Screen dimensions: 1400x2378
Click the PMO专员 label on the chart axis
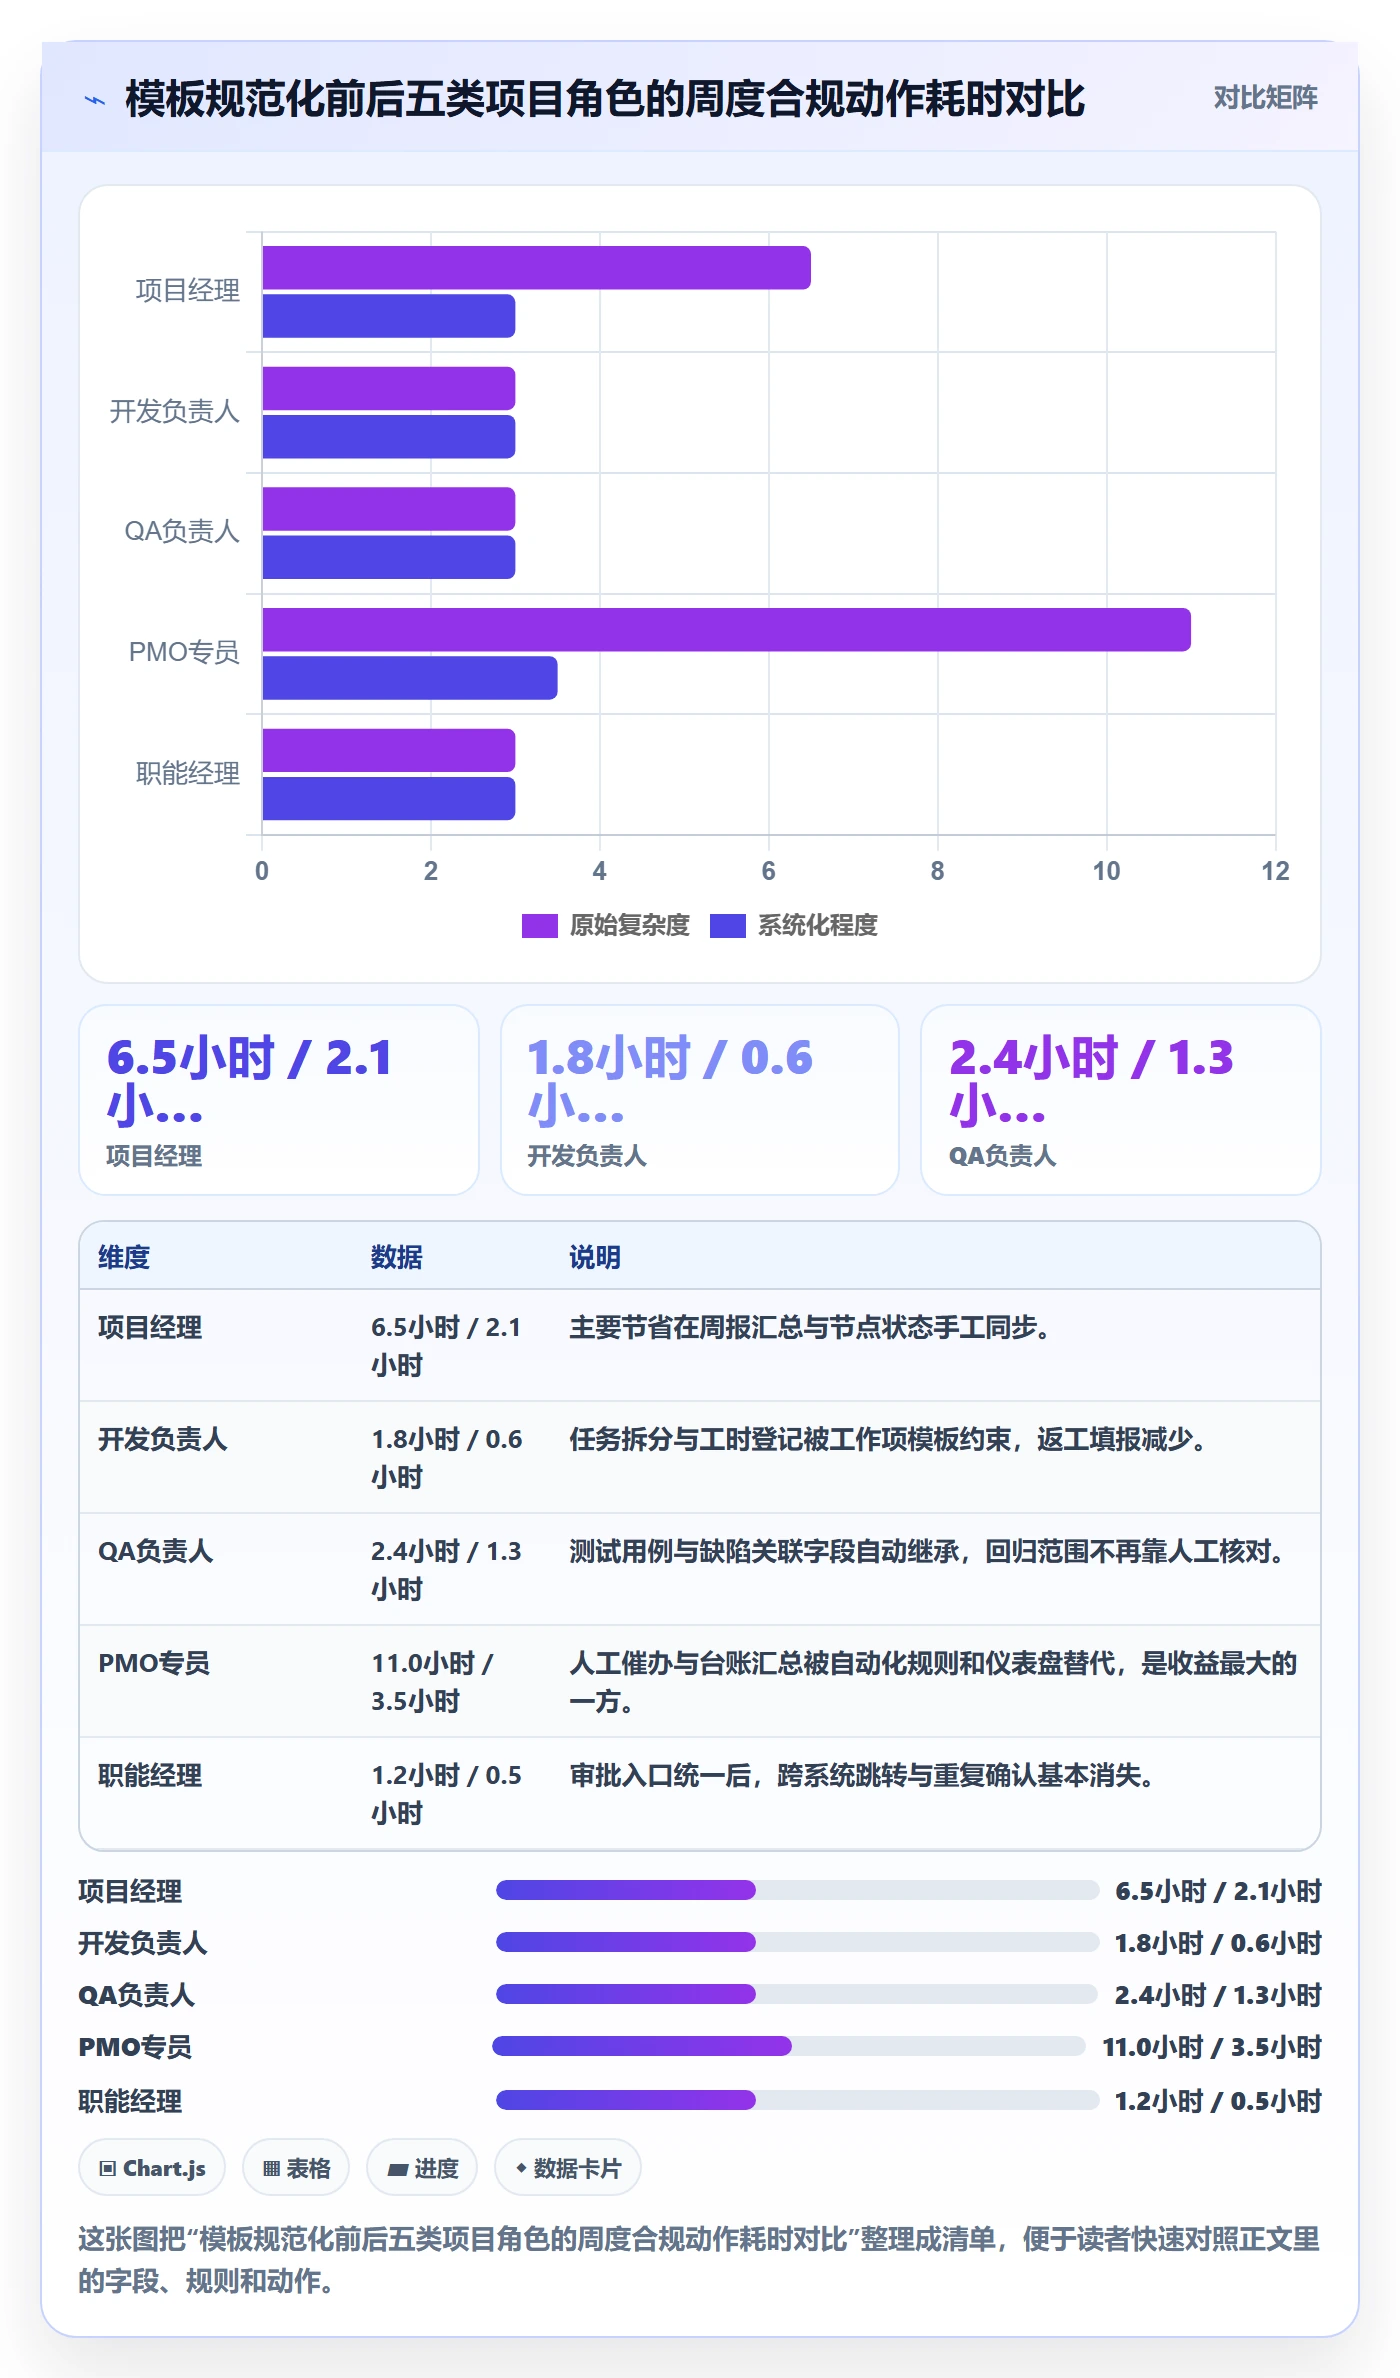[x=184, y=652]
